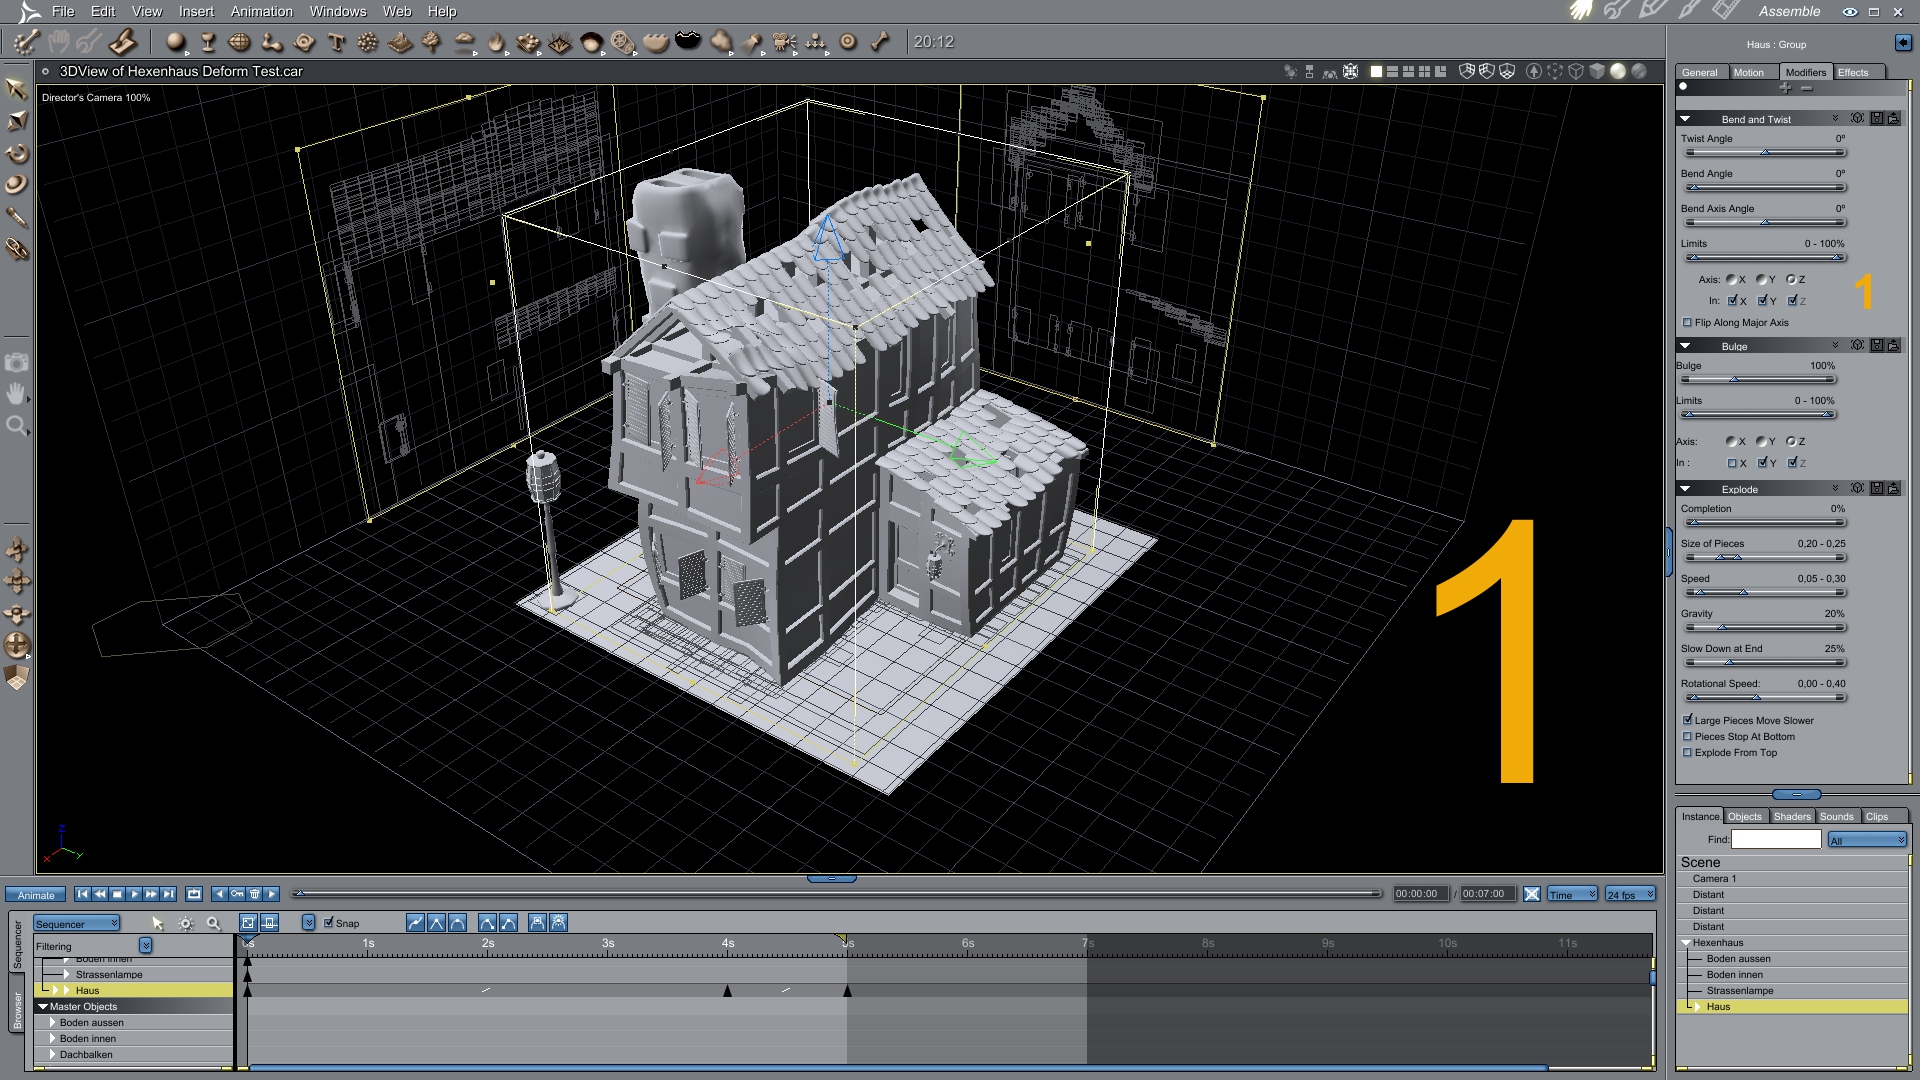Delete keyframe with trash icon
Image resolution: width=1920 pixels, height=1080 pixels.
[x=255, y=894]
